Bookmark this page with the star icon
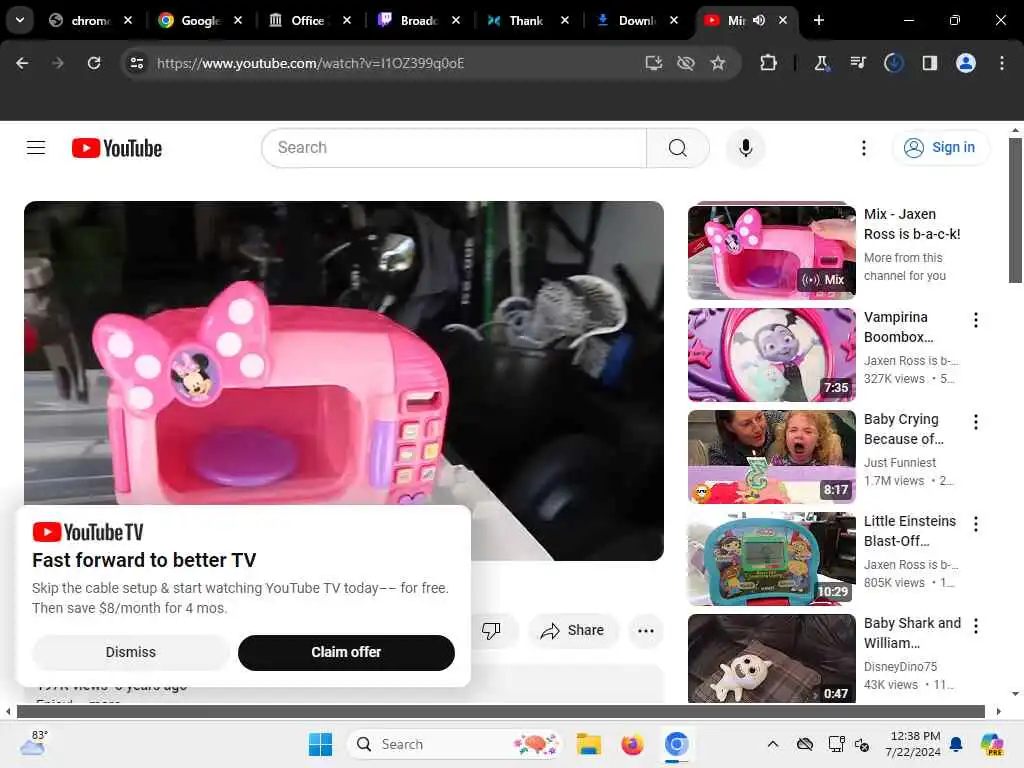 (718, 63)
